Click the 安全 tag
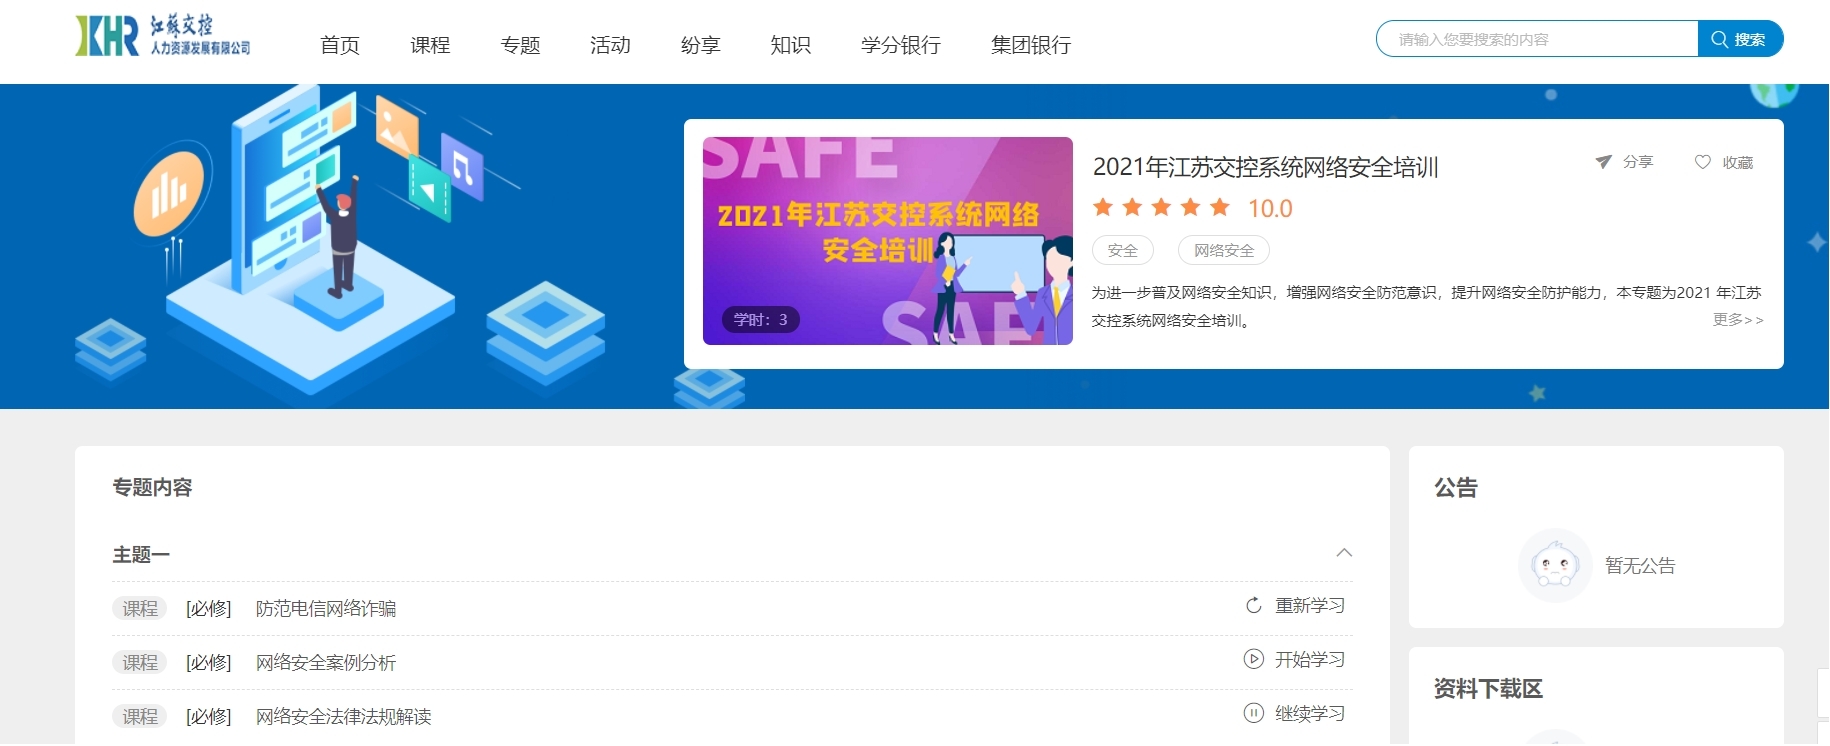 point(1122,251)
